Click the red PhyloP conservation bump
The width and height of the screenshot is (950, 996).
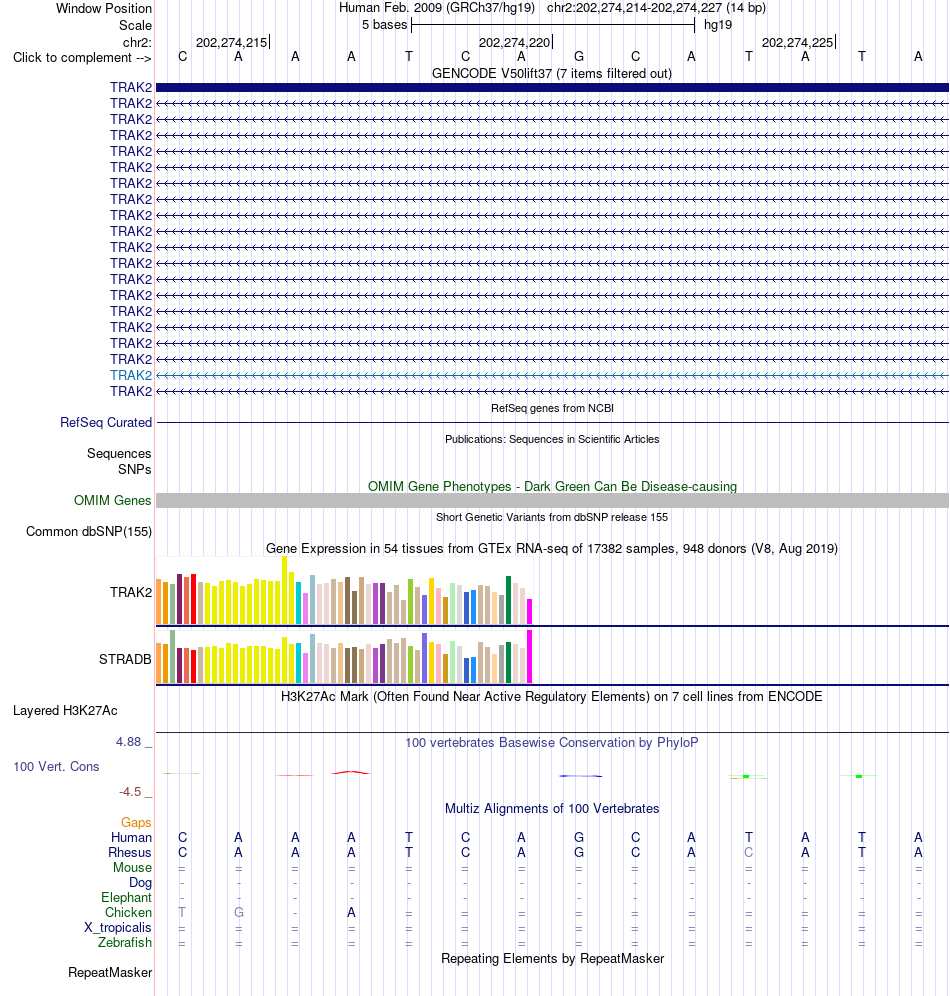click(351, 772)
